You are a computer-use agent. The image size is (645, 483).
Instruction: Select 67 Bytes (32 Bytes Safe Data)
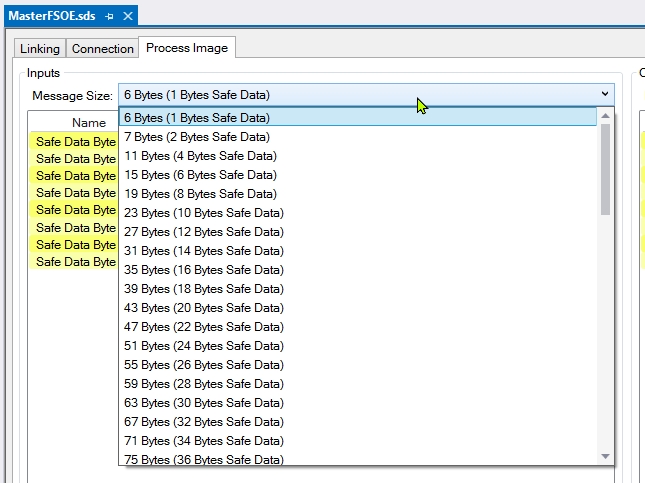204,422
